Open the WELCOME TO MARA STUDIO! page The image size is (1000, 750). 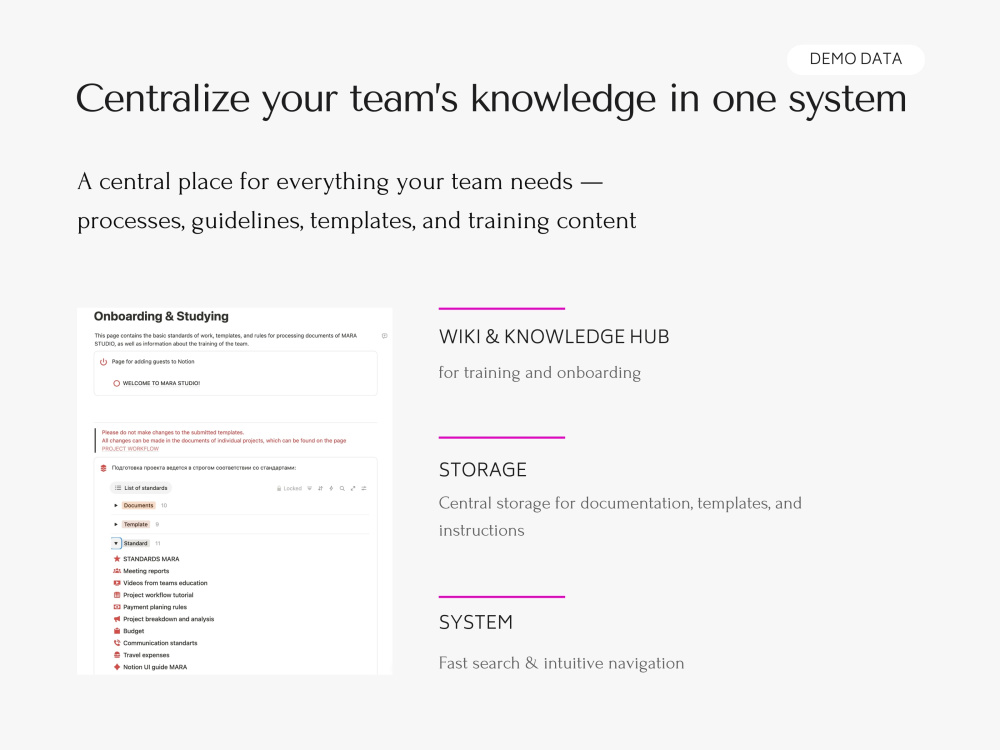156,383
